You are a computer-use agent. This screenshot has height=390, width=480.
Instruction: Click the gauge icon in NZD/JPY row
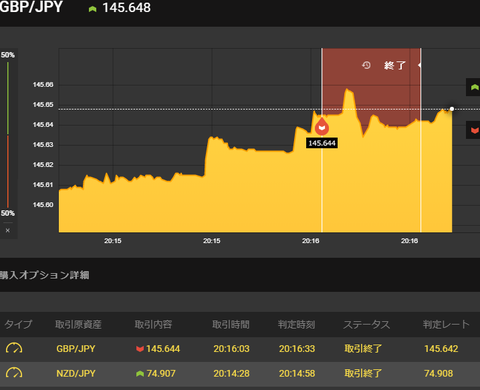point(14,373)
